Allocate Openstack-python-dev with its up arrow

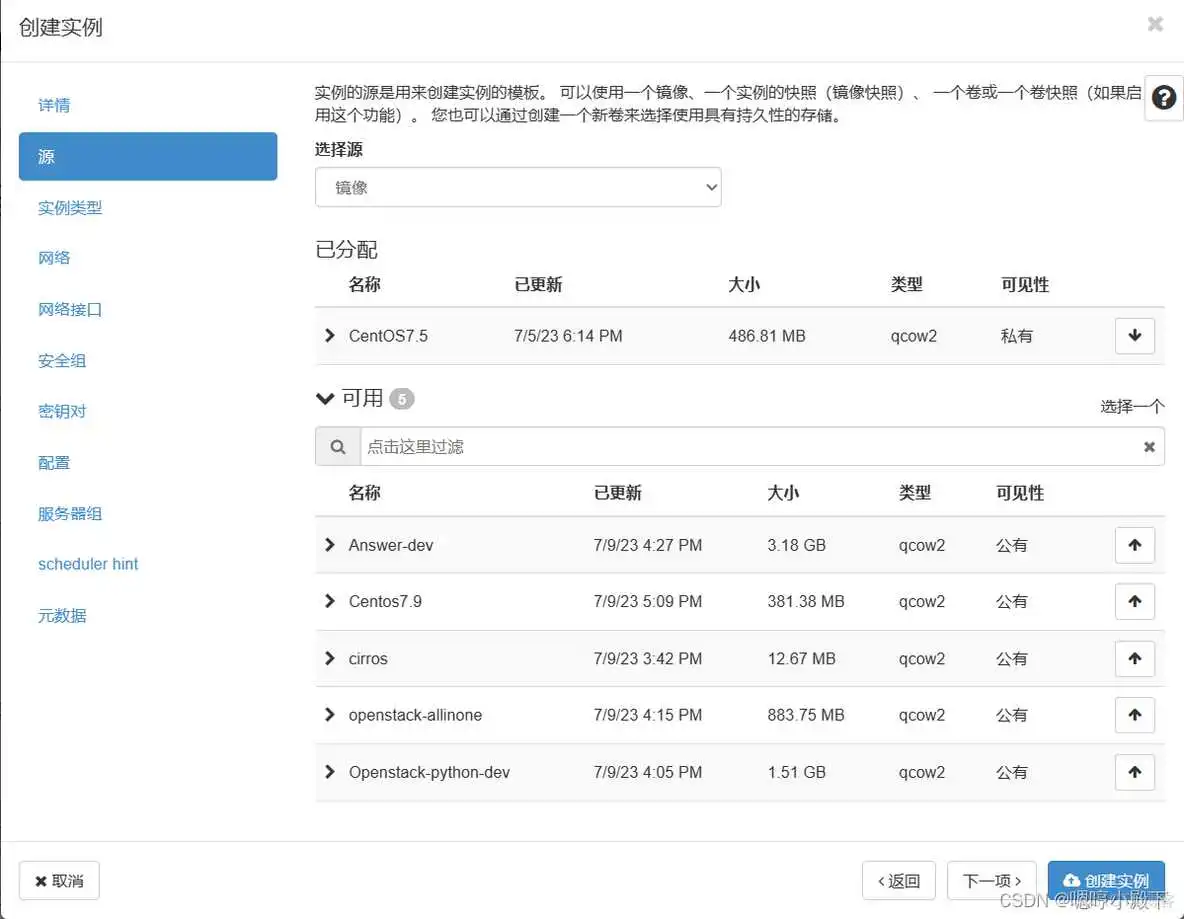coord(1135,772)
